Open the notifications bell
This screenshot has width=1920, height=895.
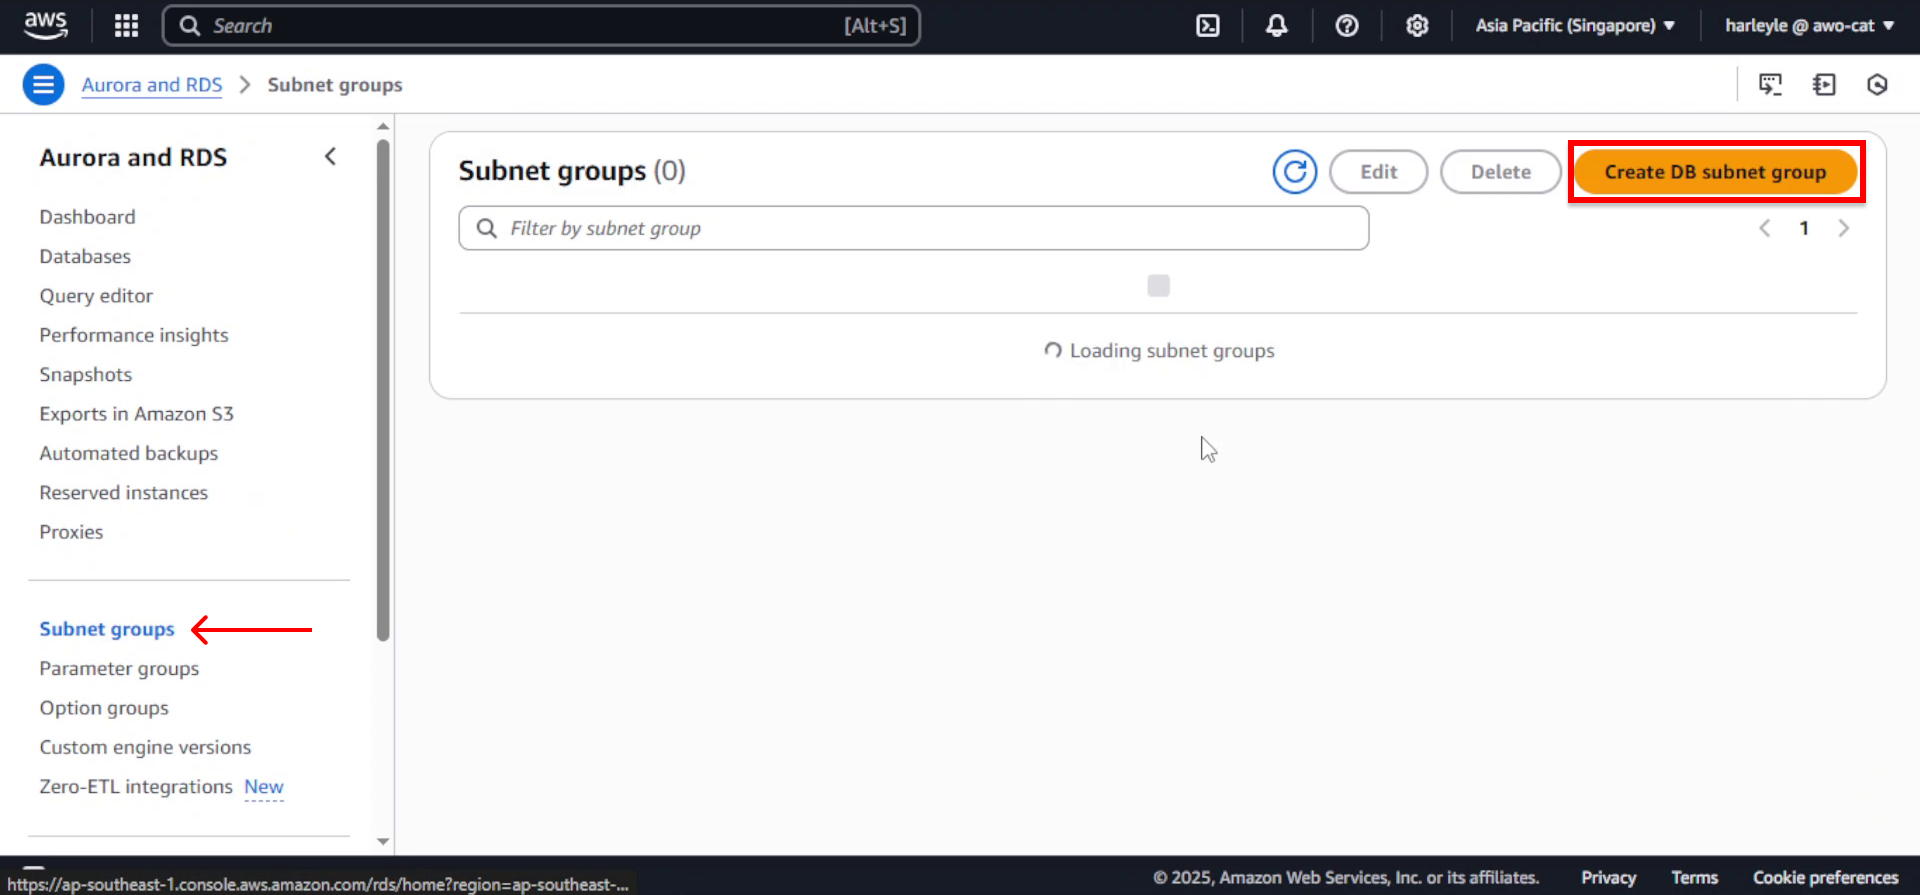1276,26
